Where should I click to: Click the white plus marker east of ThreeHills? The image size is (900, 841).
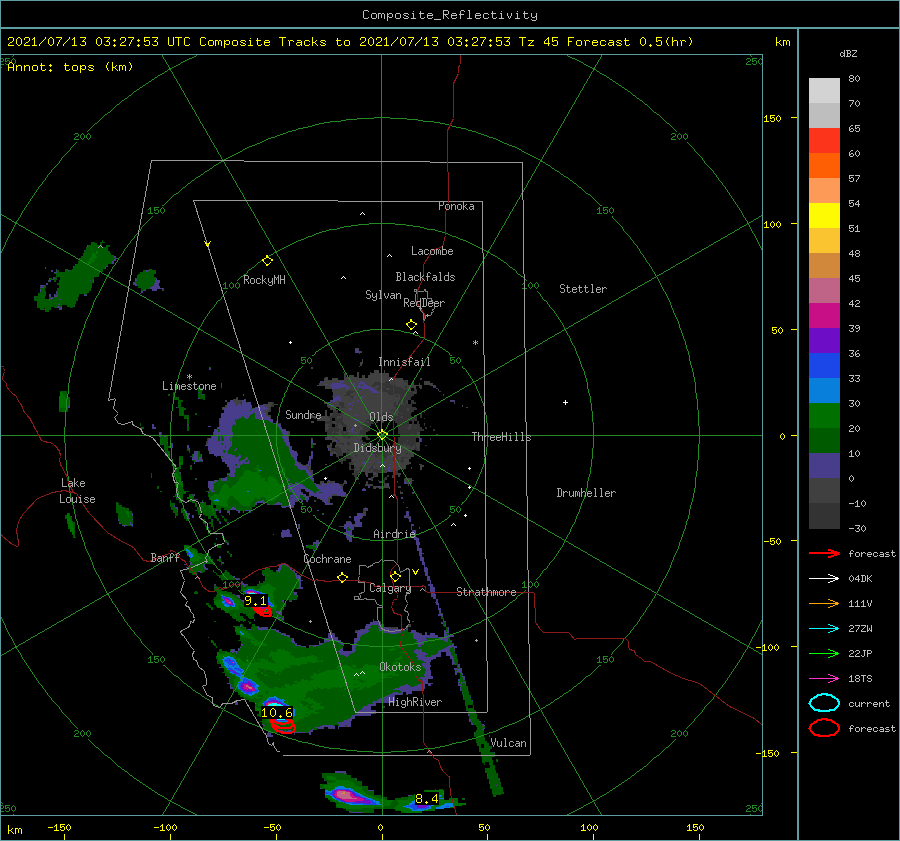(565, 402)
